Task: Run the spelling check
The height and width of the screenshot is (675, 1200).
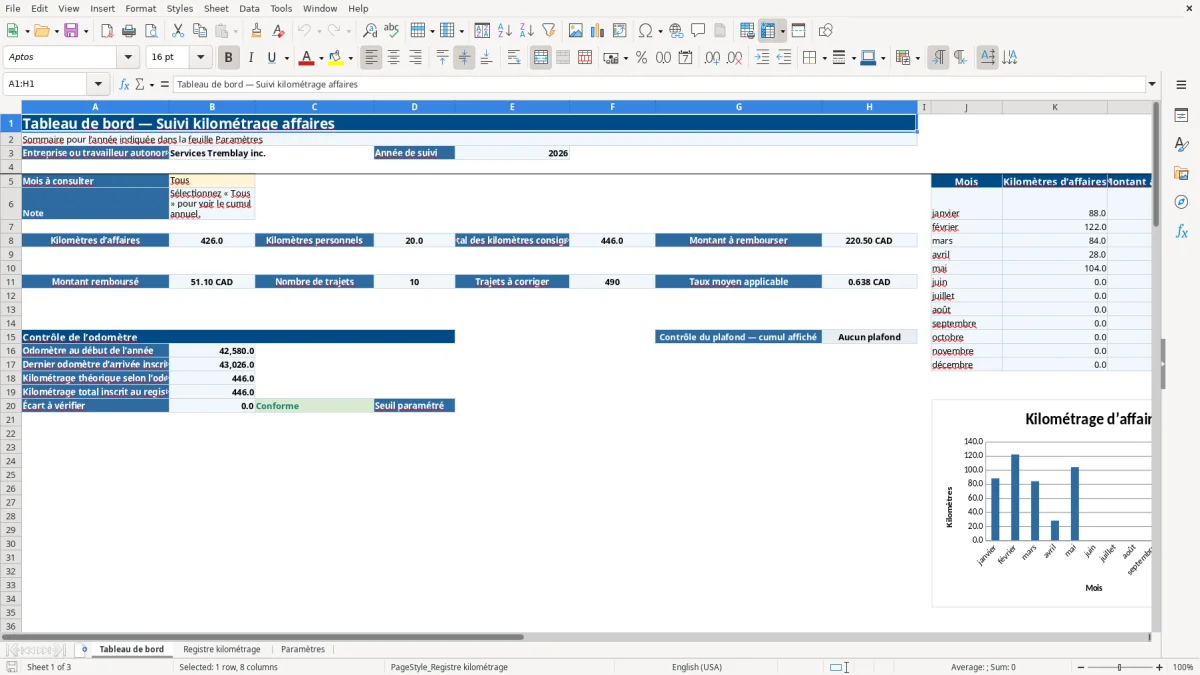Action: [x=392, y=31]
